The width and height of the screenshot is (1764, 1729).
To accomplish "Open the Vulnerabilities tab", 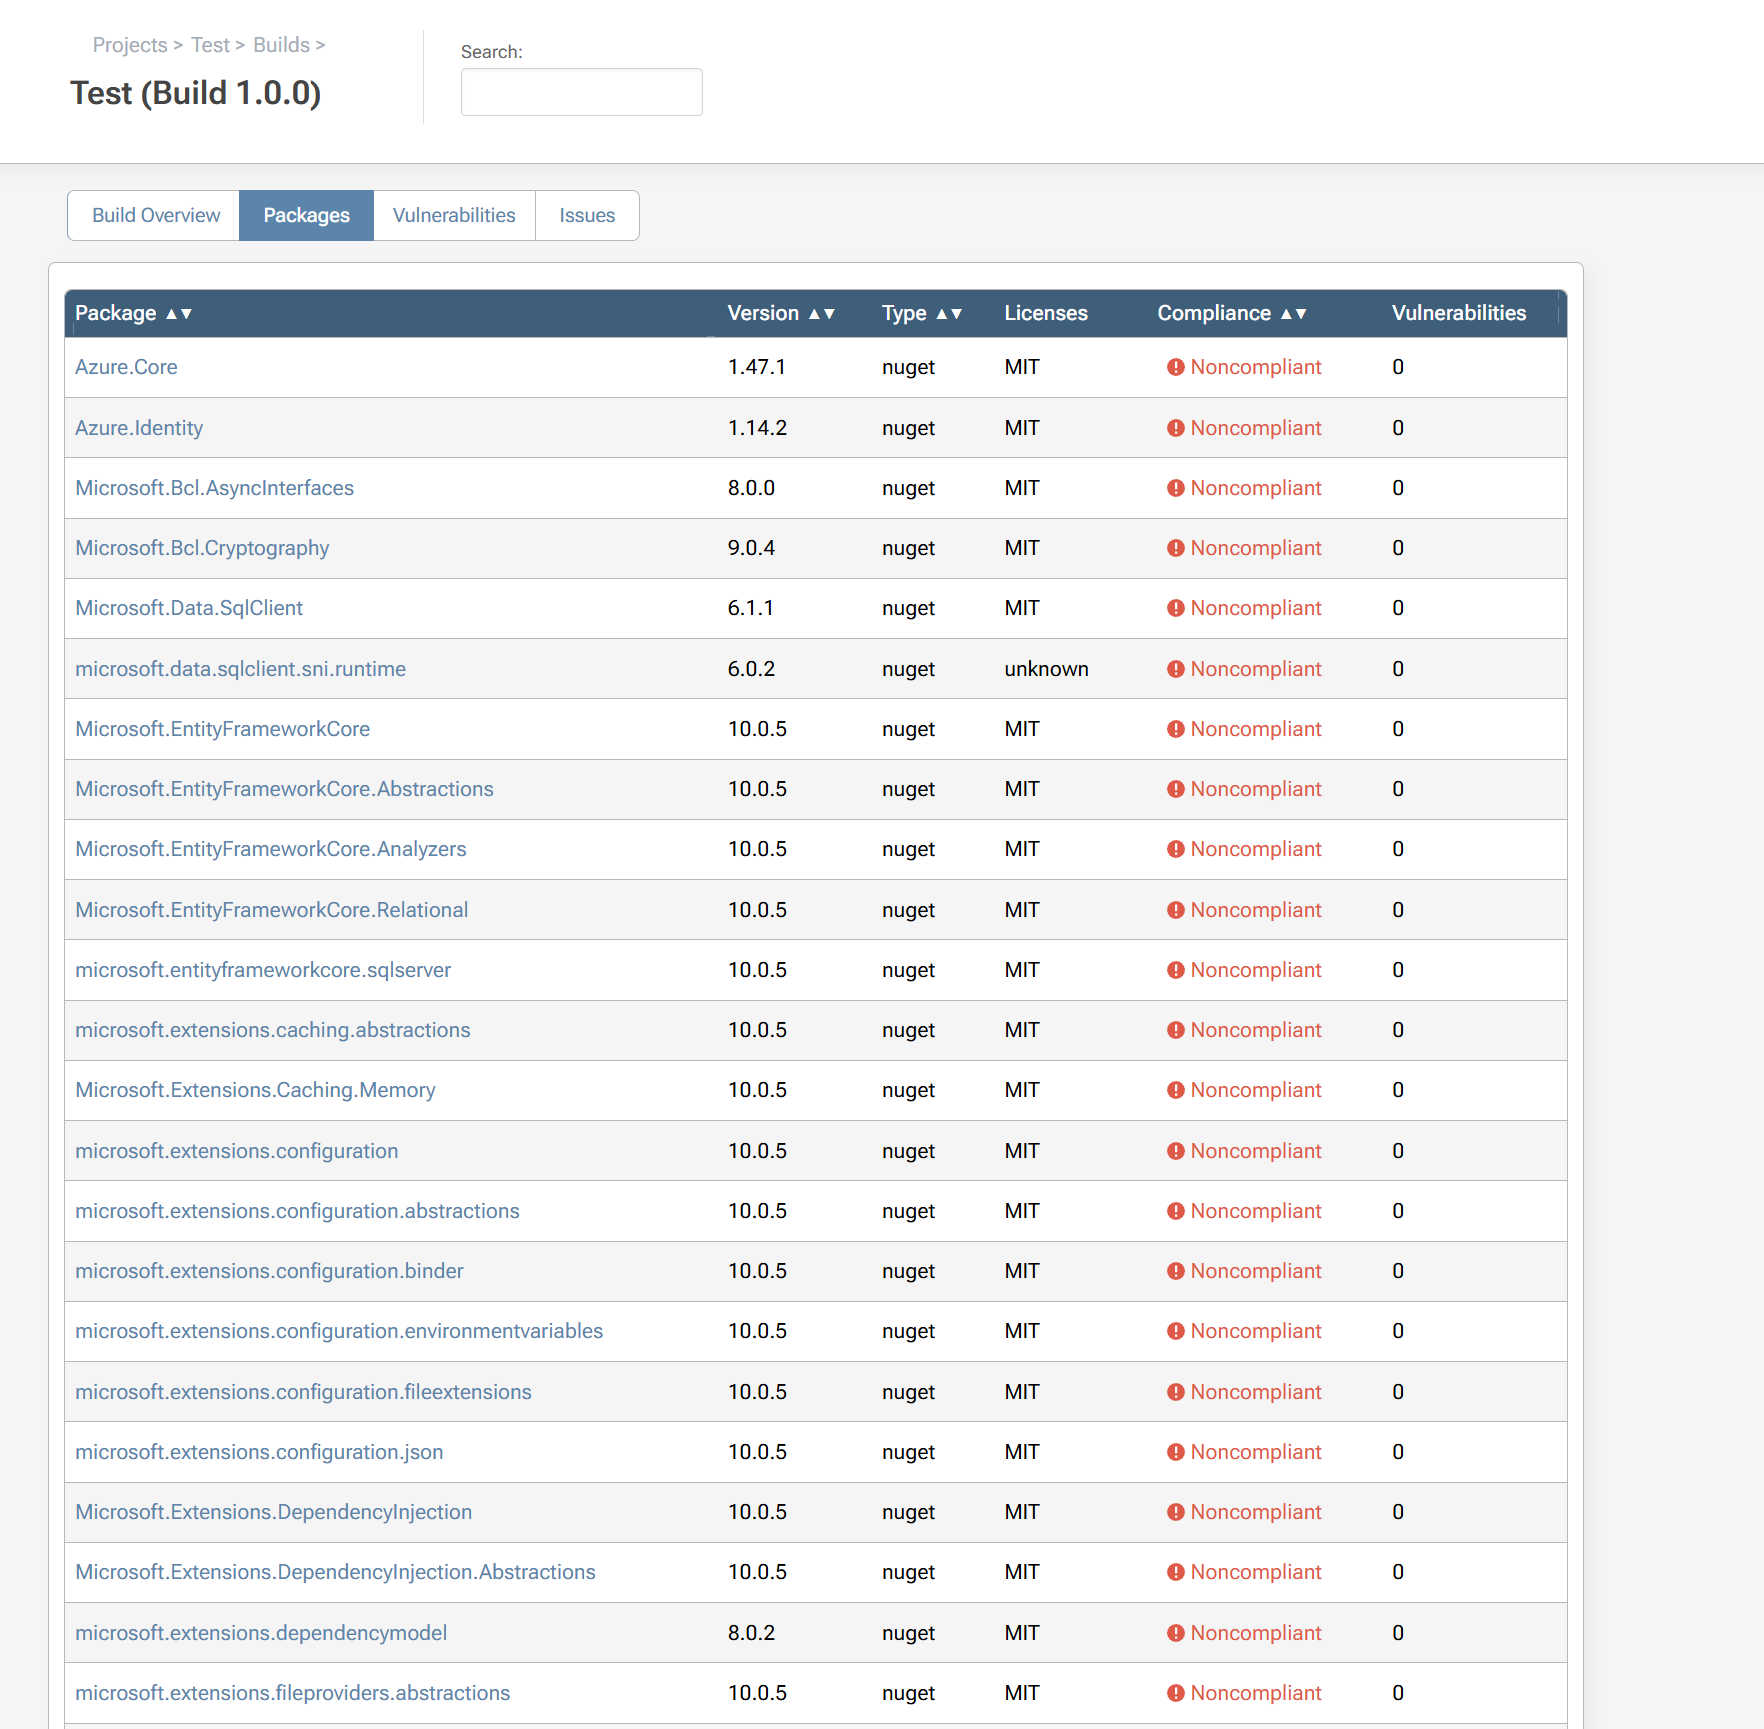I will point(454,215).
